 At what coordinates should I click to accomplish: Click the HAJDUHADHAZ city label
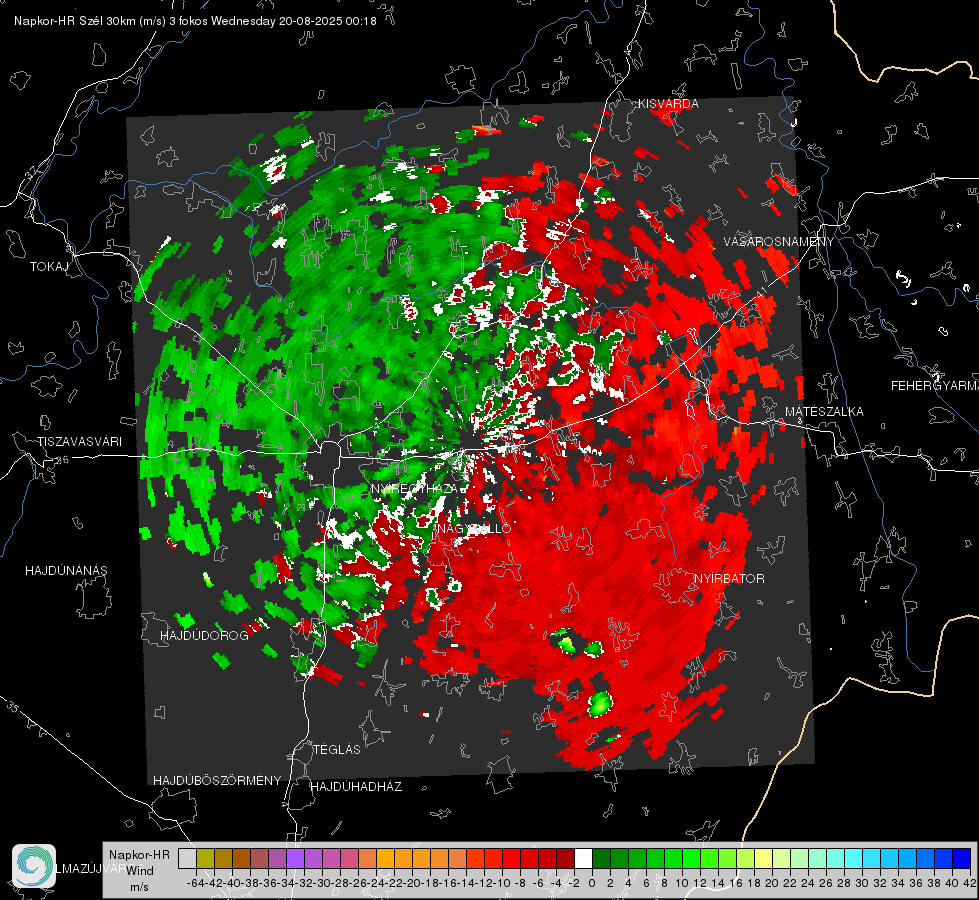pyautogui.click(x=356, y=787)
